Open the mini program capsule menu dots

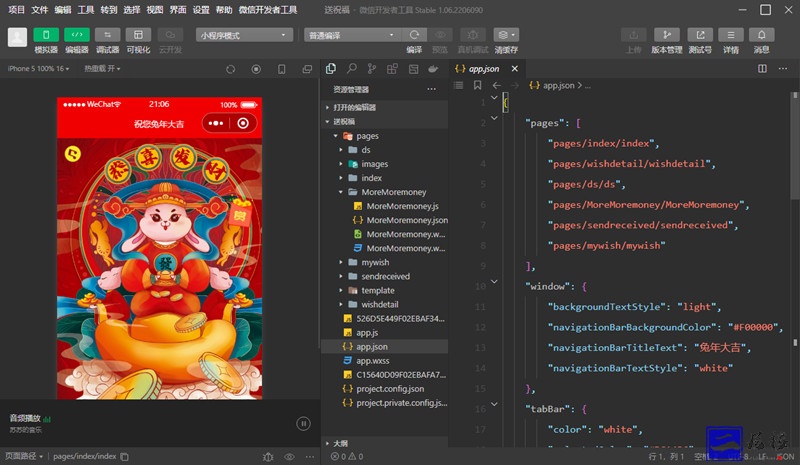pyautogui.click(x=216, y=123)
